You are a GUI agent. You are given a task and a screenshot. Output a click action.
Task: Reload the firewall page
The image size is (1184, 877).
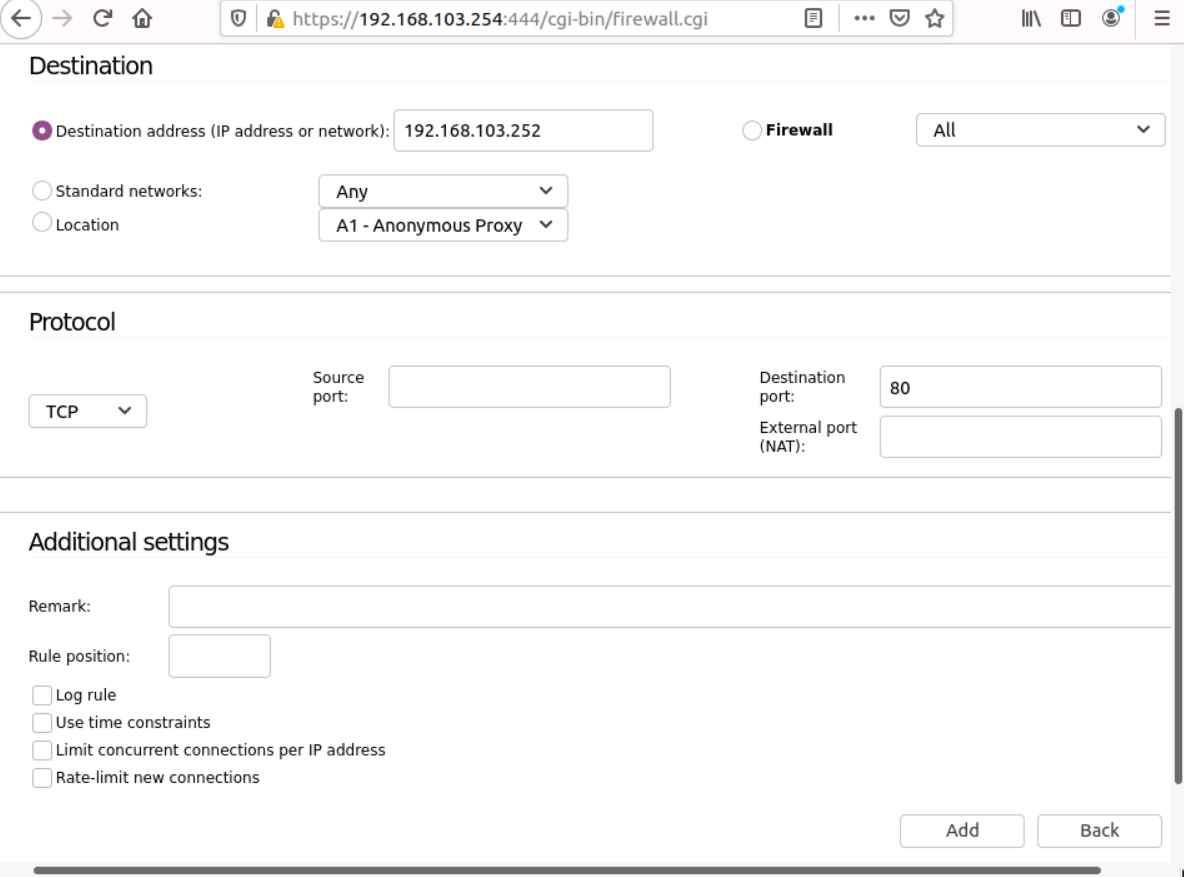102,20
